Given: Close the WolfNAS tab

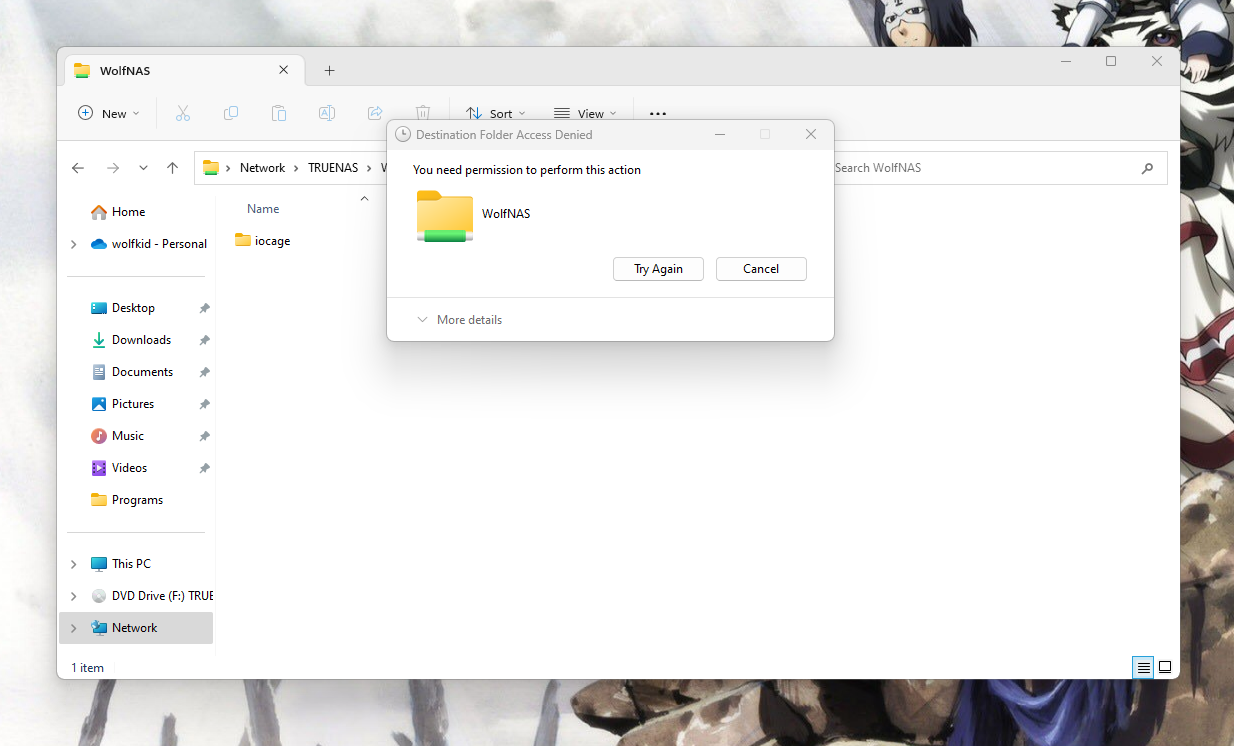Looking at the screenshot, I should [284, 70].
